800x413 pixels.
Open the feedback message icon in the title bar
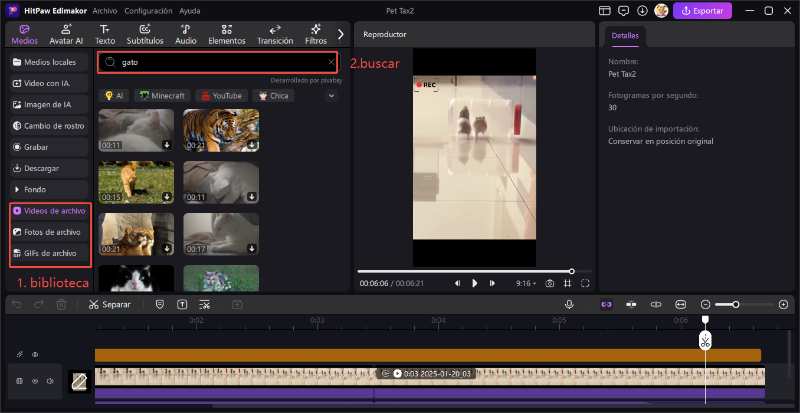click(623, 11)
